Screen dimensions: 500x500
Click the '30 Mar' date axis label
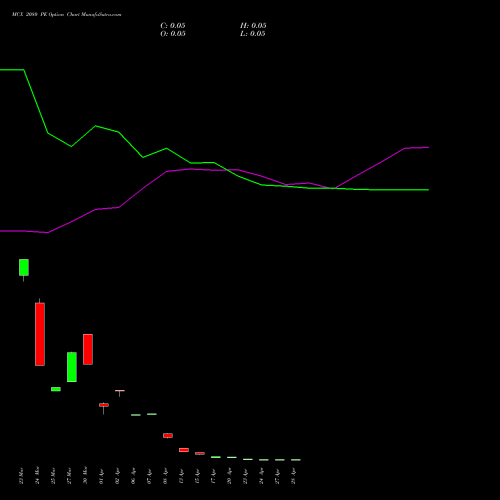click(x=85, y=475)
